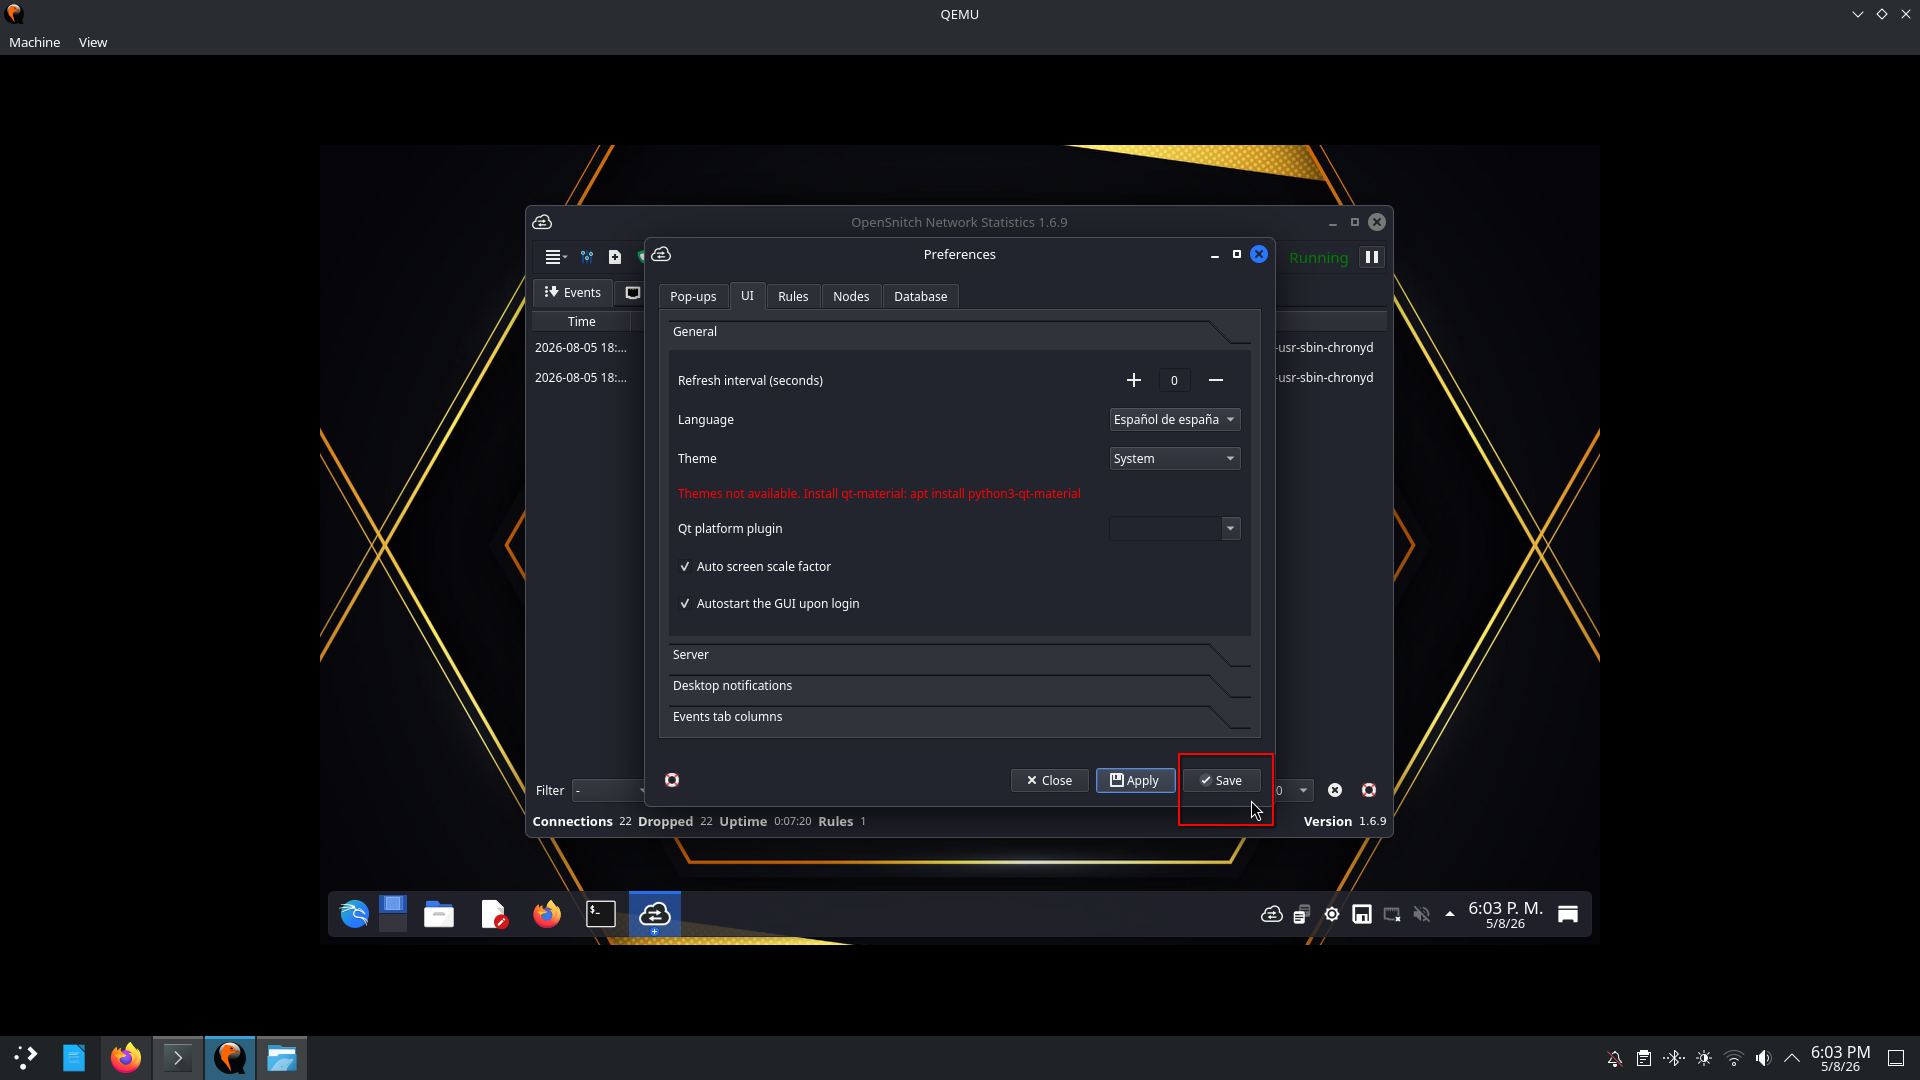Screen dimensions: 1920x1080
Task: Click the help lifebuoy icon in Preferences
Action: [x=672, y=780]
